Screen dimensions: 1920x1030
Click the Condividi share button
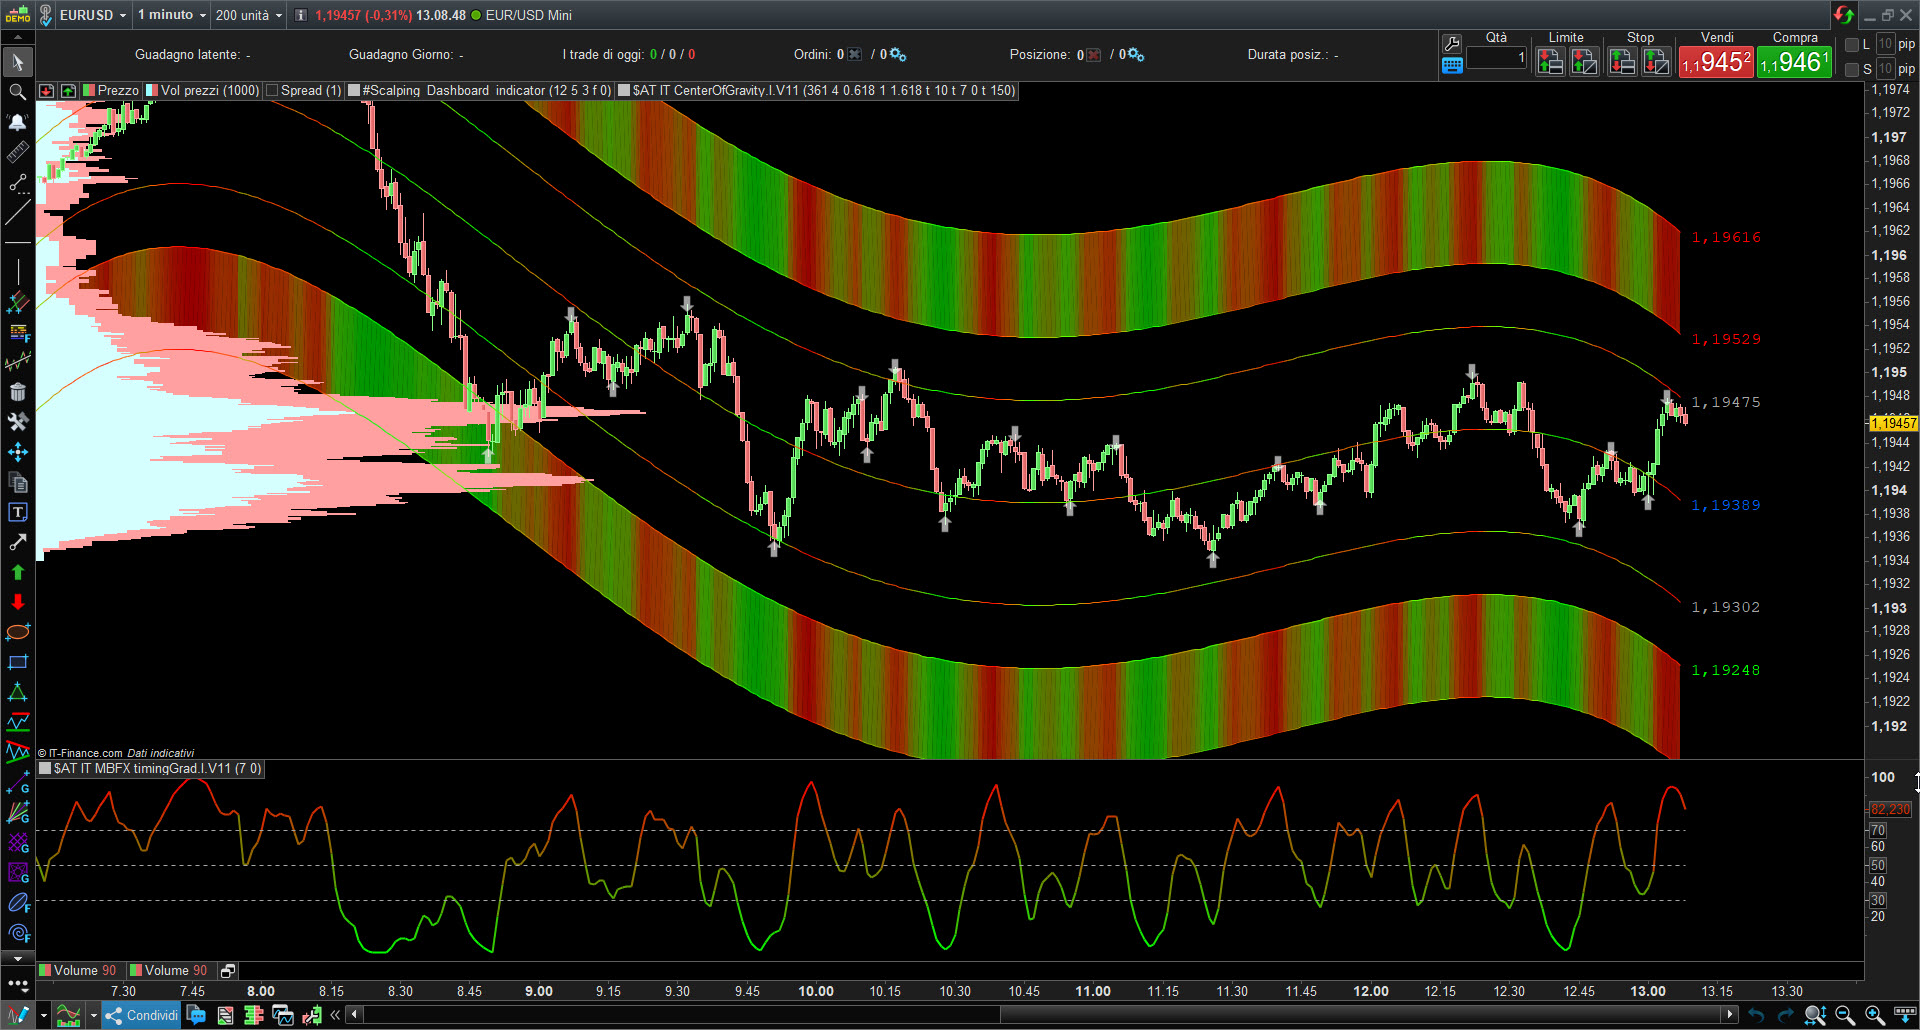pyautogui.click(x=142, y=1016)
